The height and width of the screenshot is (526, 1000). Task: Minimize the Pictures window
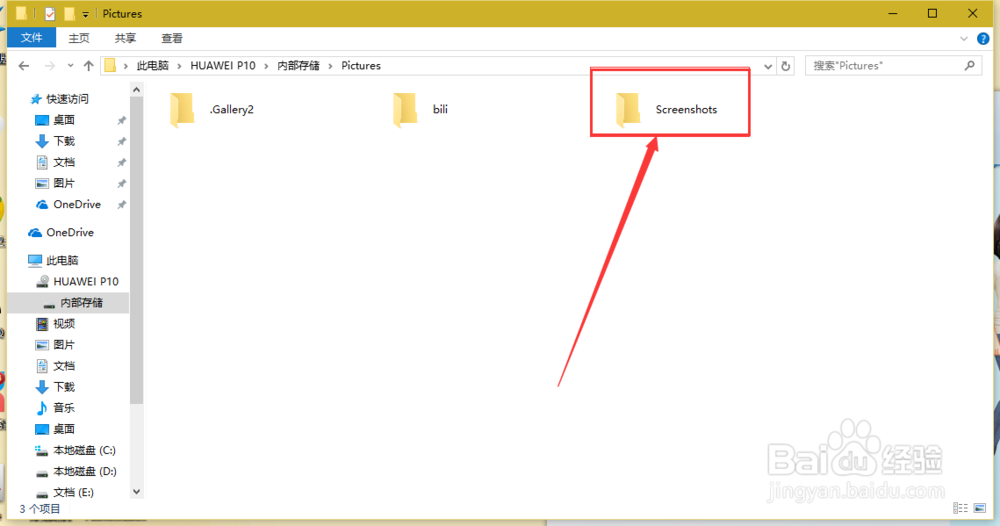(893, 13)
